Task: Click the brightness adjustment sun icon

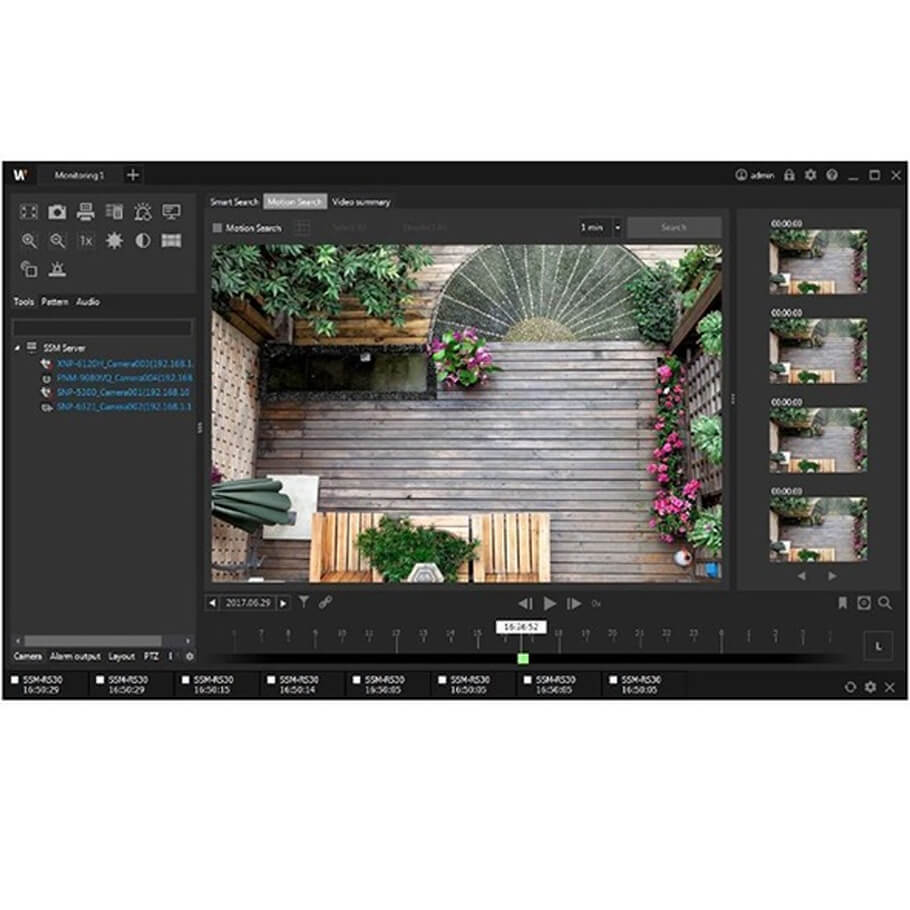Action: coord(114,241)
